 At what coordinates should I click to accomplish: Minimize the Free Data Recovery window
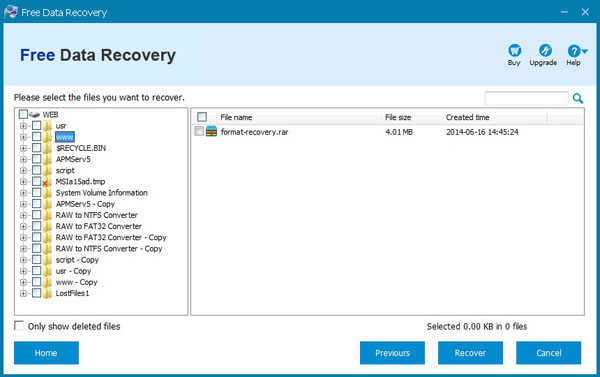click(x=564, y=12)
